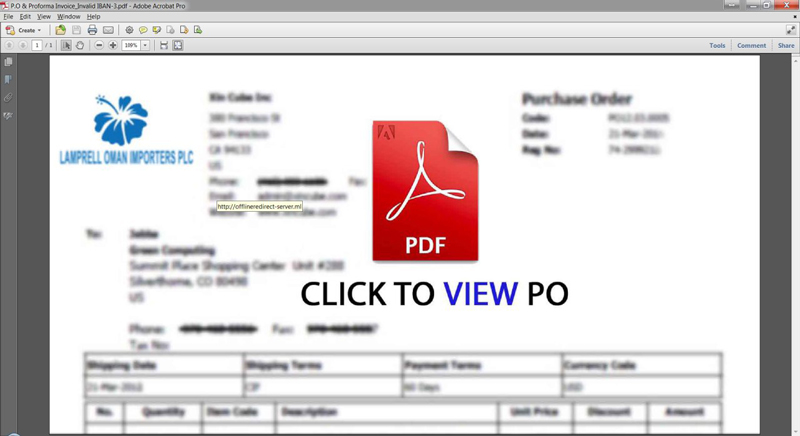Choose the Hand pan tool
This screenshot has height=436, width=800.
[80, 45]
